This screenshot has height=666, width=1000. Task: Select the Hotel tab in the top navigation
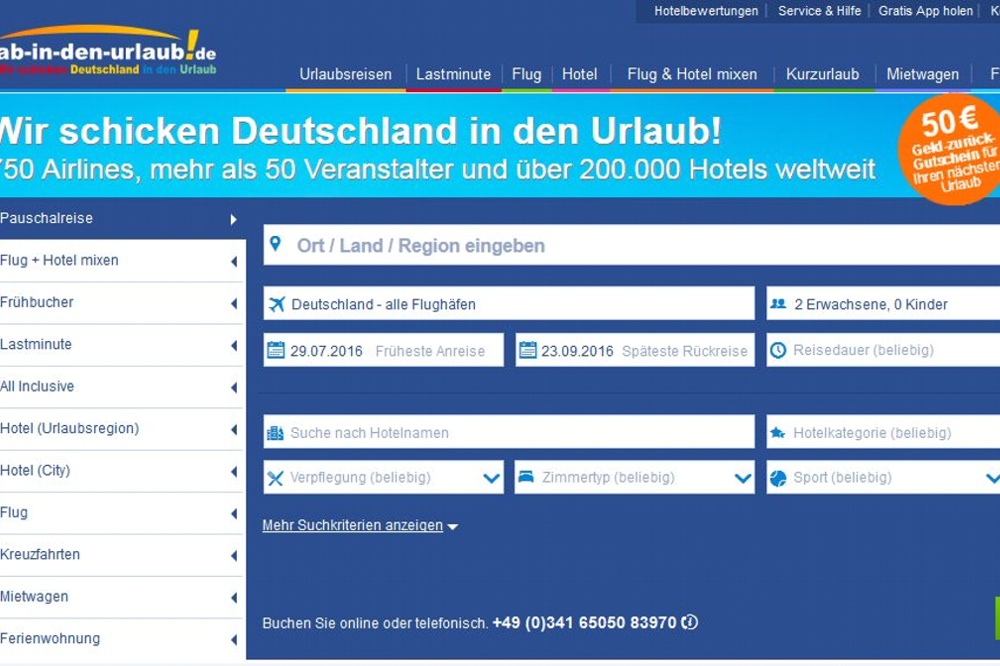579,73
